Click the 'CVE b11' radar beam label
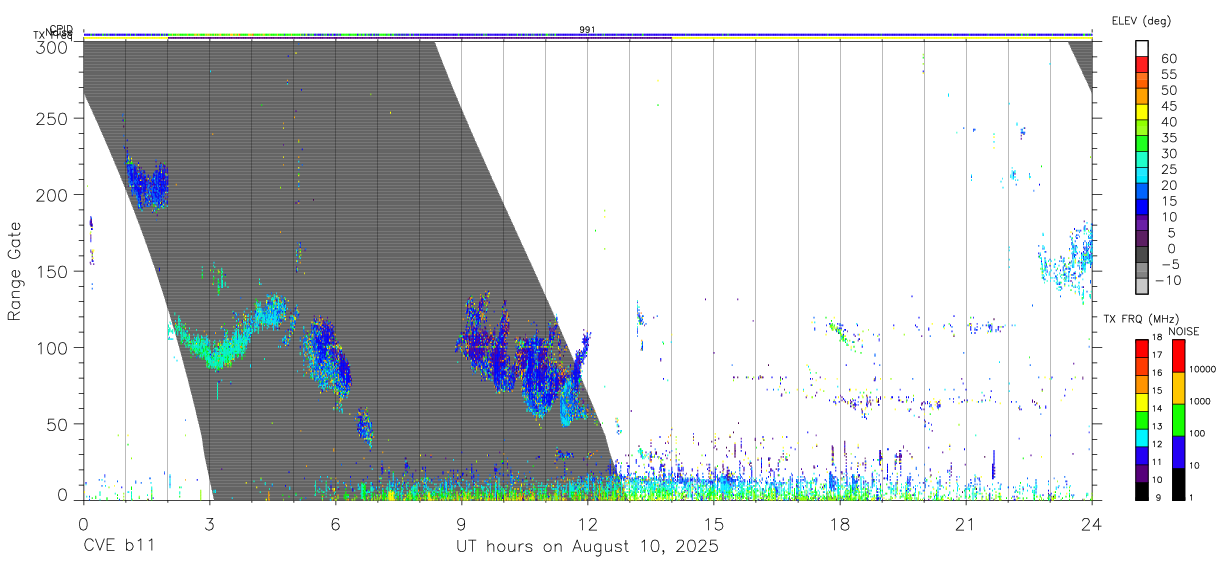1228x567 pixels. (119, 547)
